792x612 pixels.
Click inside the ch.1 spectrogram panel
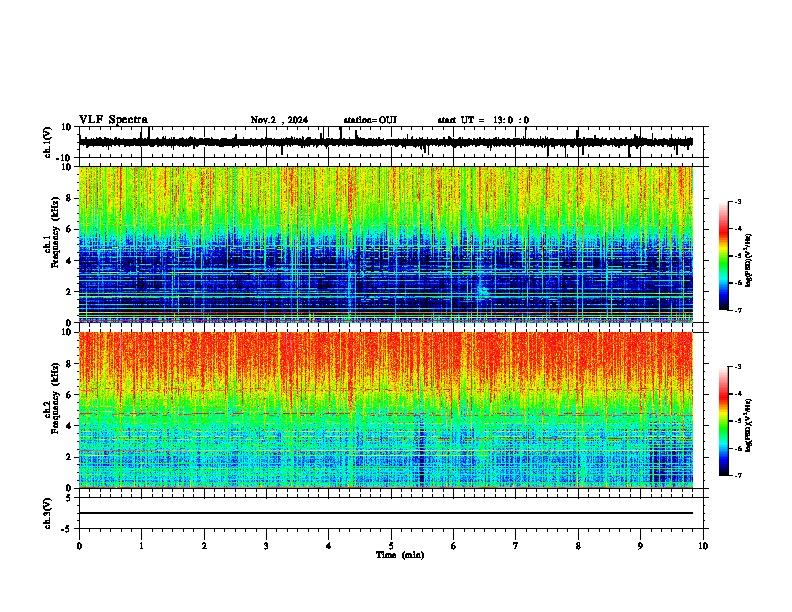pyautogui.click(x=385, y=244)
